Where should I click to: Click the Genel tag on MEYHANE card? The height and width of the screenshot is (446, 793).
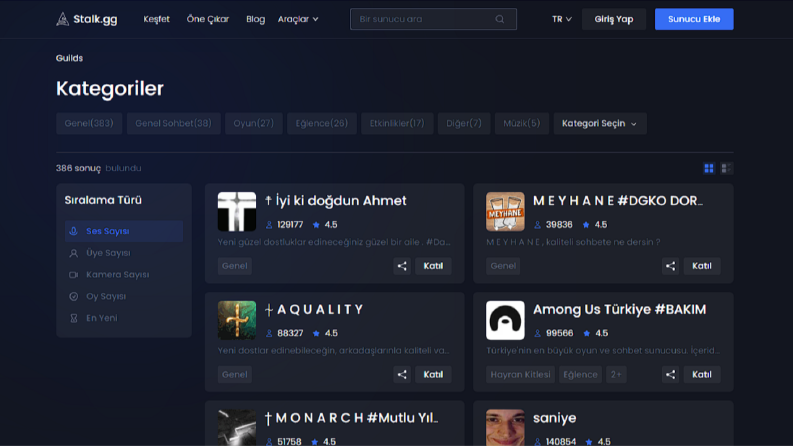tap(503, 266)
